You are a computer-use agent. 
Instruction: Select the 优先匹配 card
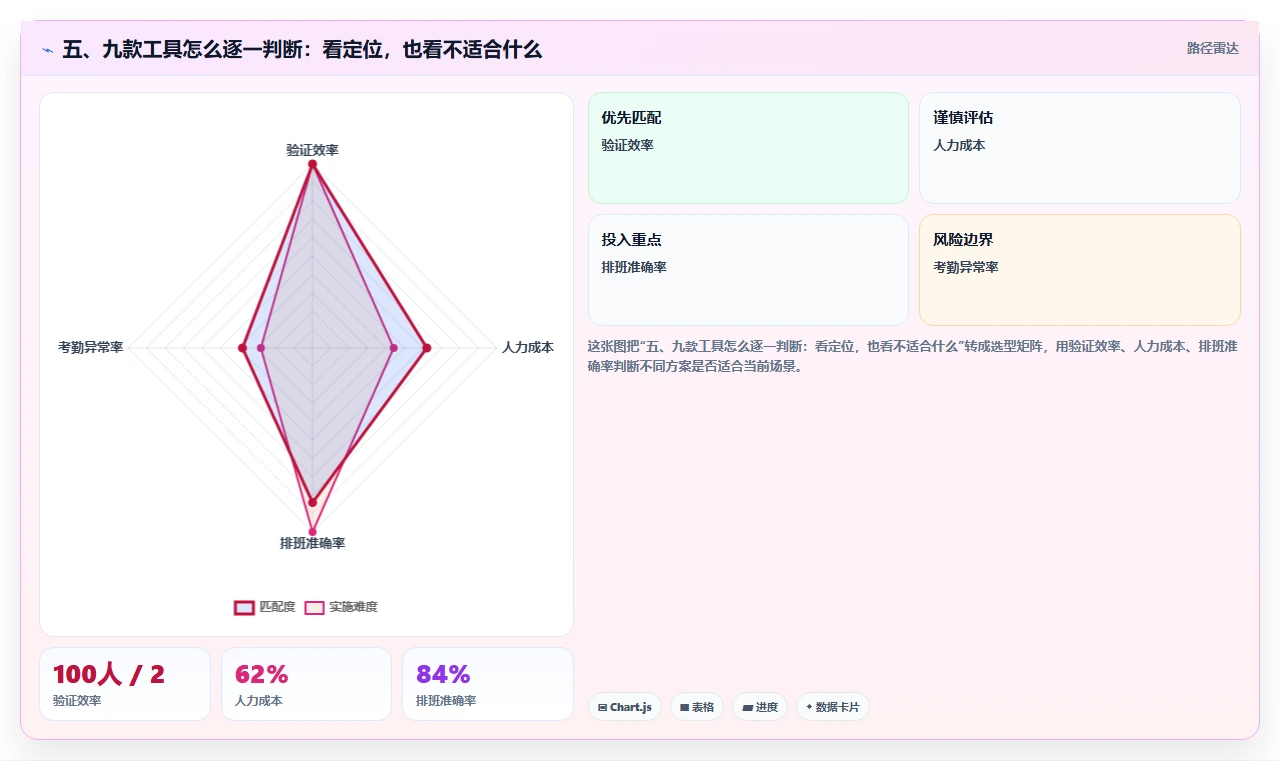point(748,148)
